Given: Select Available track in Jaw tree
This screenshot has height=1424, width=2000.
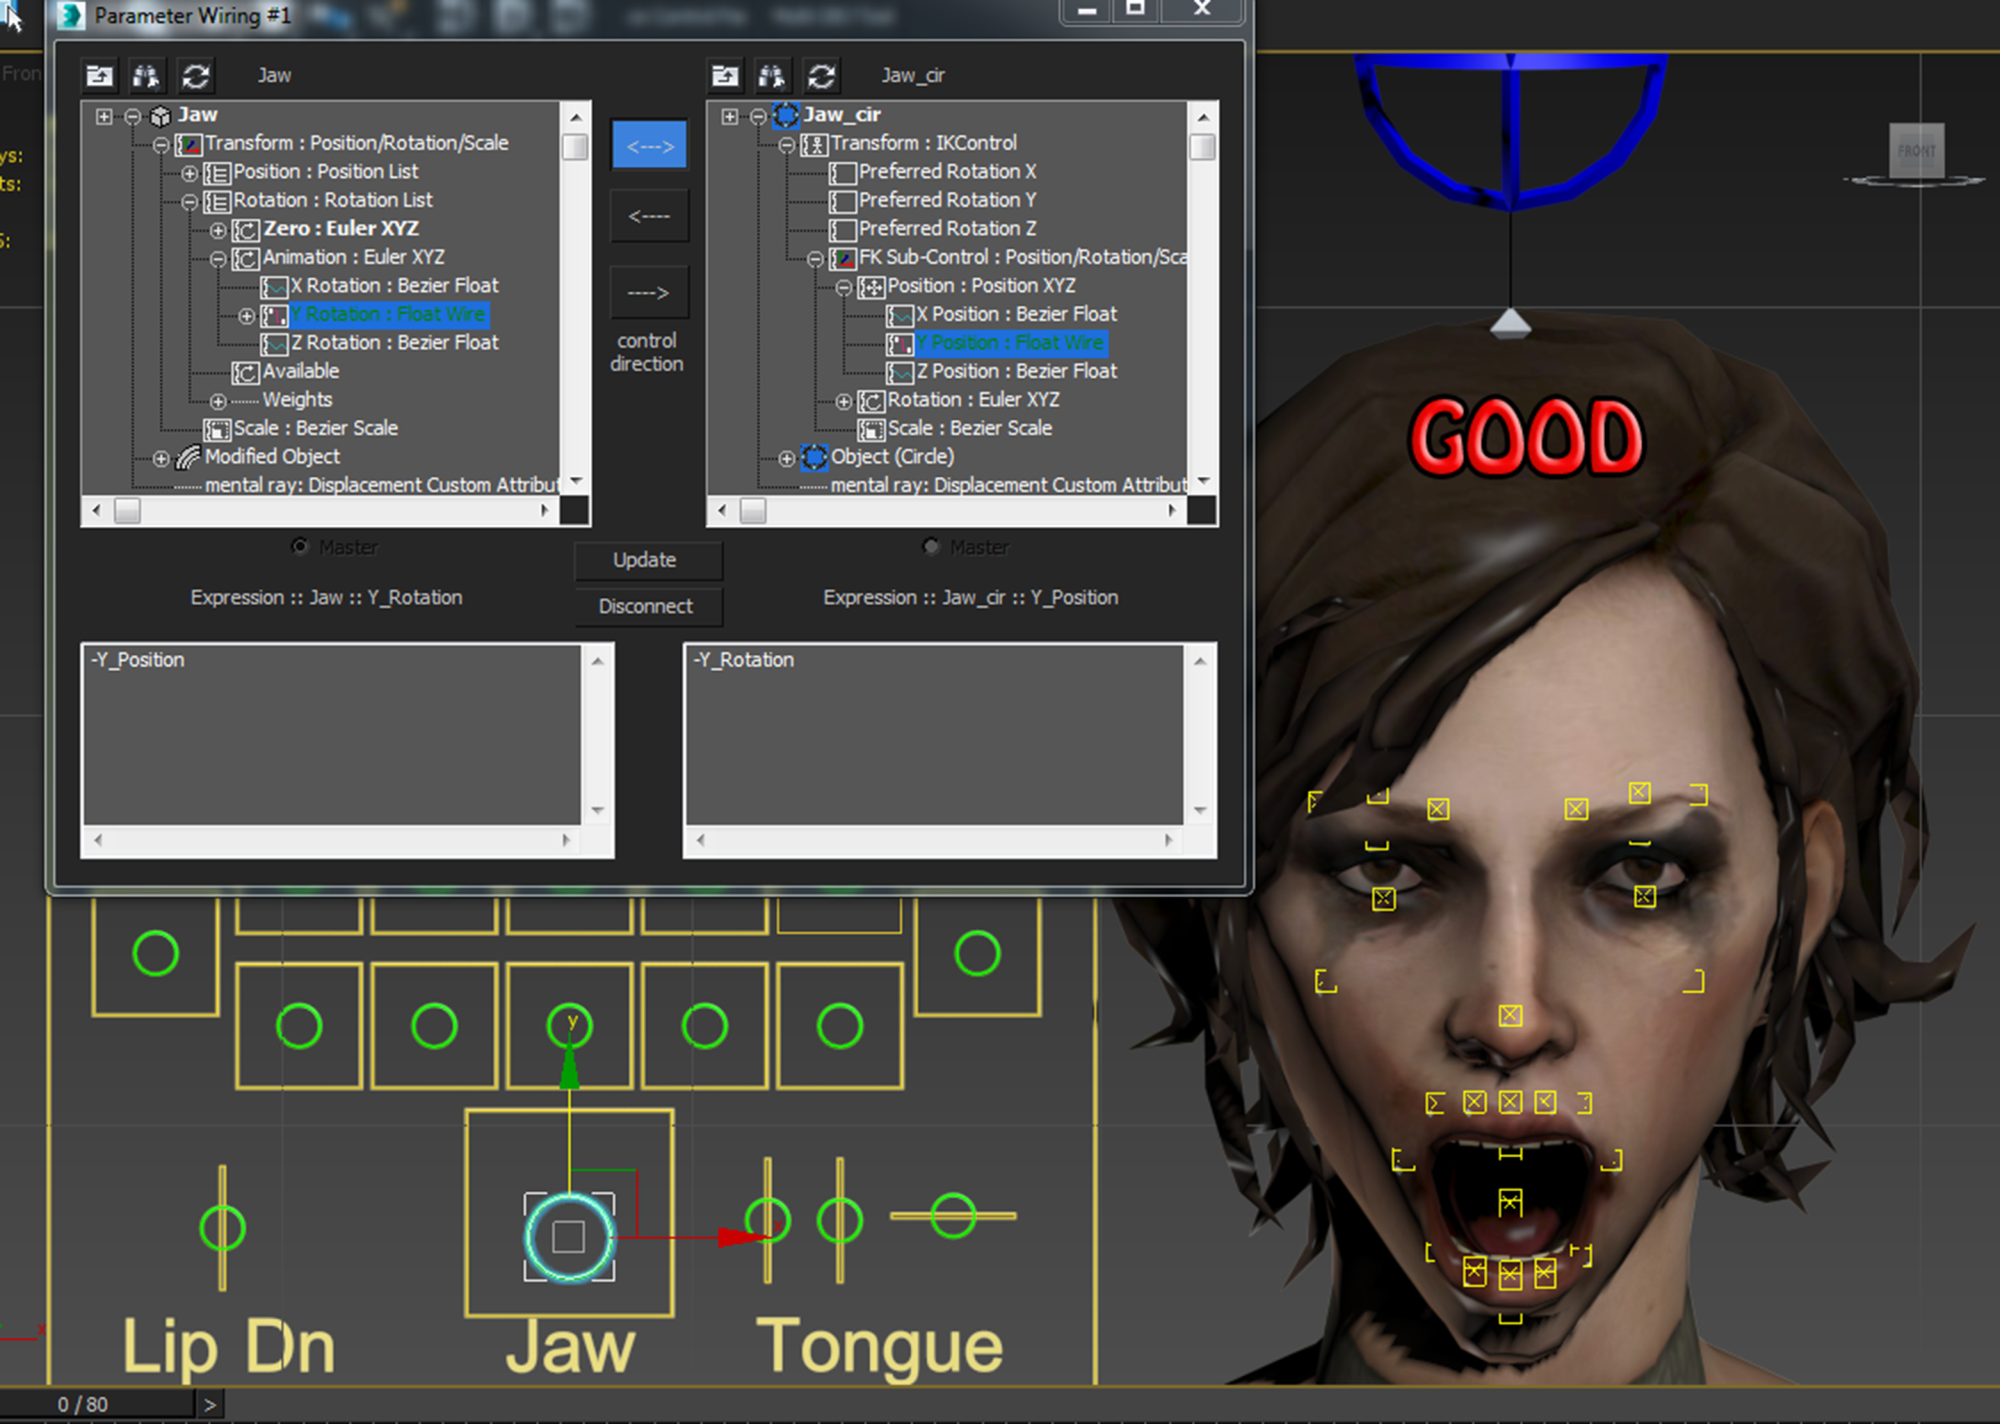Looking at the screenshot, I should pos(301,371).
